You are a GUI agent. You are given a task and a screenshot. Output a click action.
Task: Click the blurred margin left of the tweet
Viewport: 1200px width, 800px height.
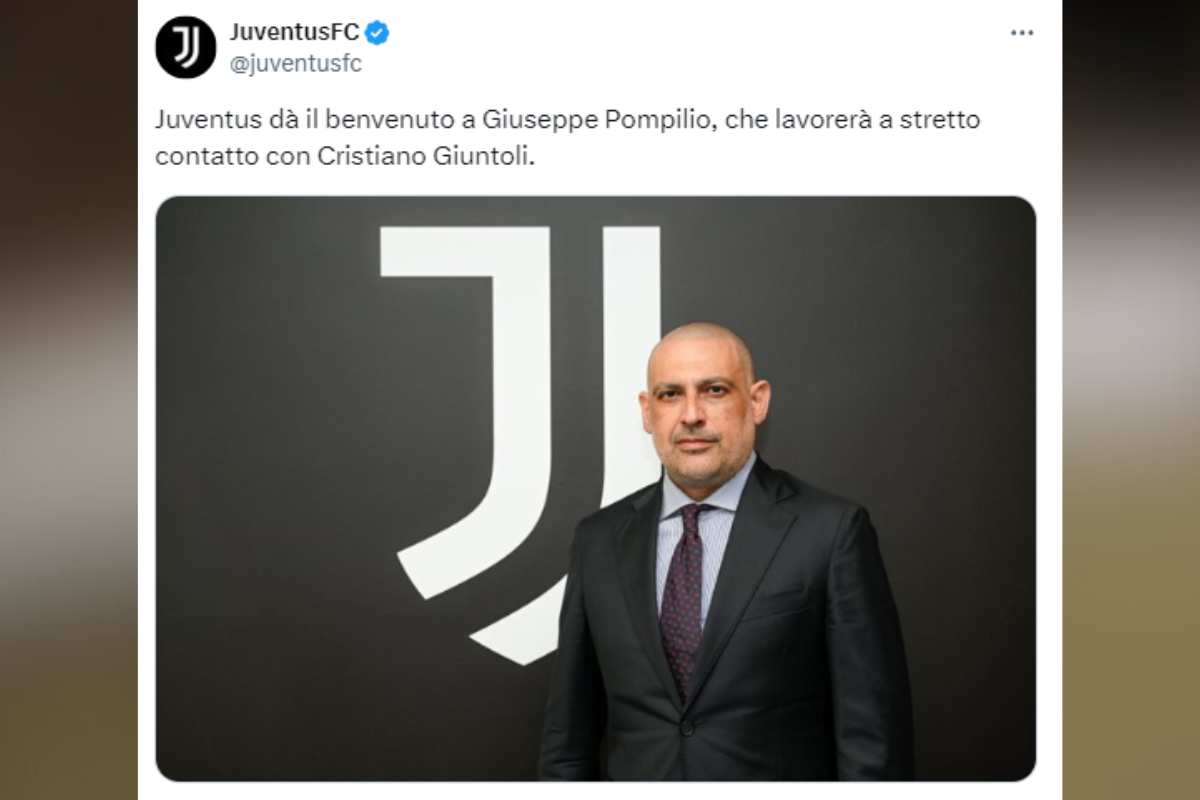[x=68, y=400]
